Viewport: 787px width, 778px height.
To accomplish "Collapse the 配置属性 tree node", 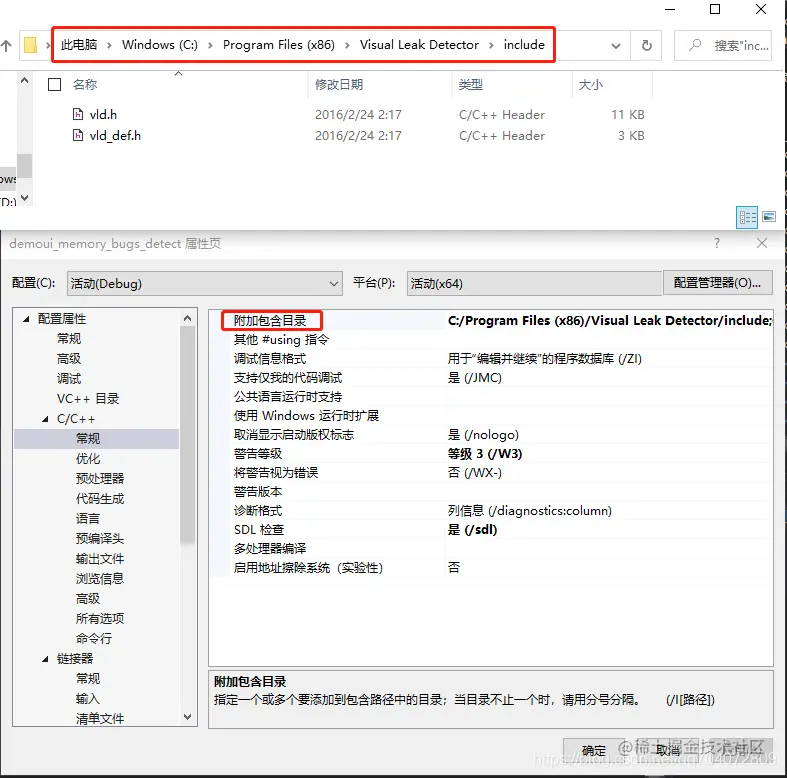I will (x=26, y=319).
